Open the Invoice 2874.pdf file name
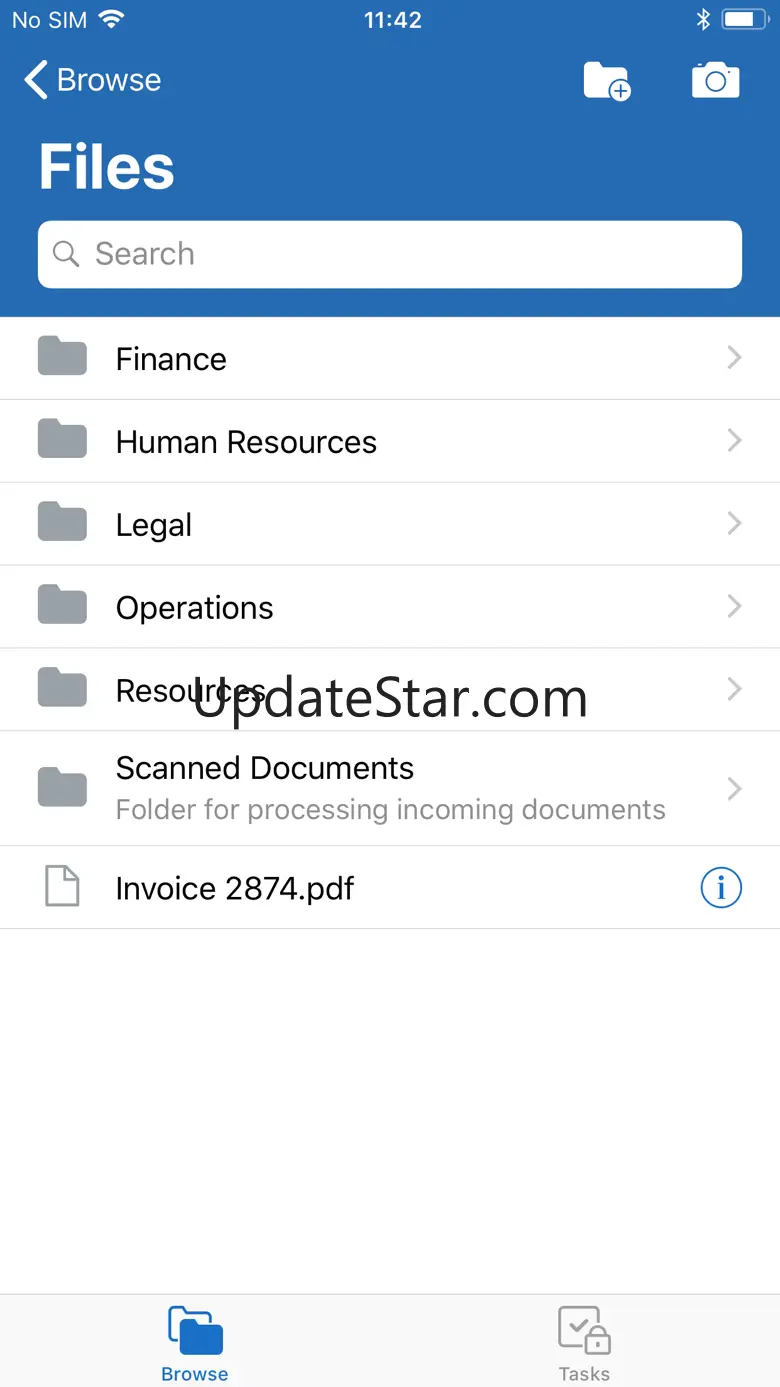Screen dimensions: 780x1387 [235, 889]
